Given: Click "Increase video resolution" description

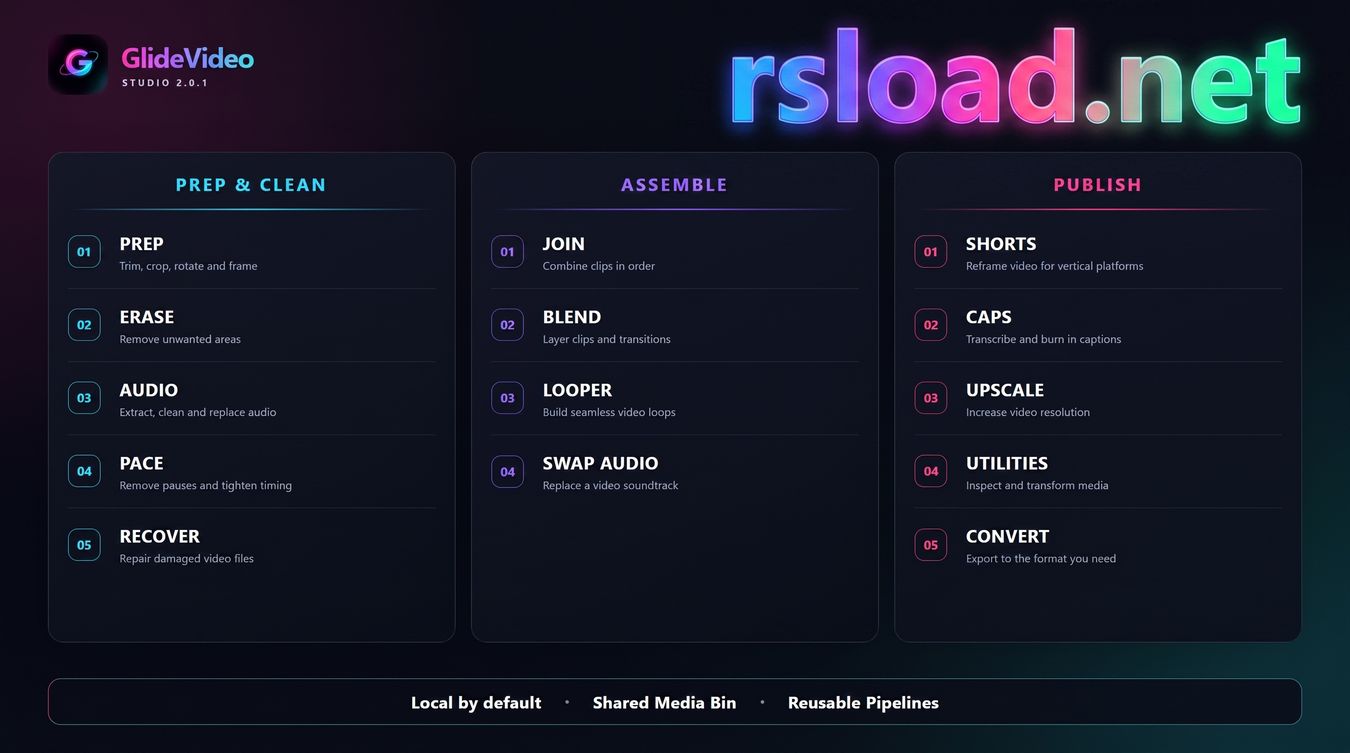Looking at the screenshot, I should coord(1028,412).
